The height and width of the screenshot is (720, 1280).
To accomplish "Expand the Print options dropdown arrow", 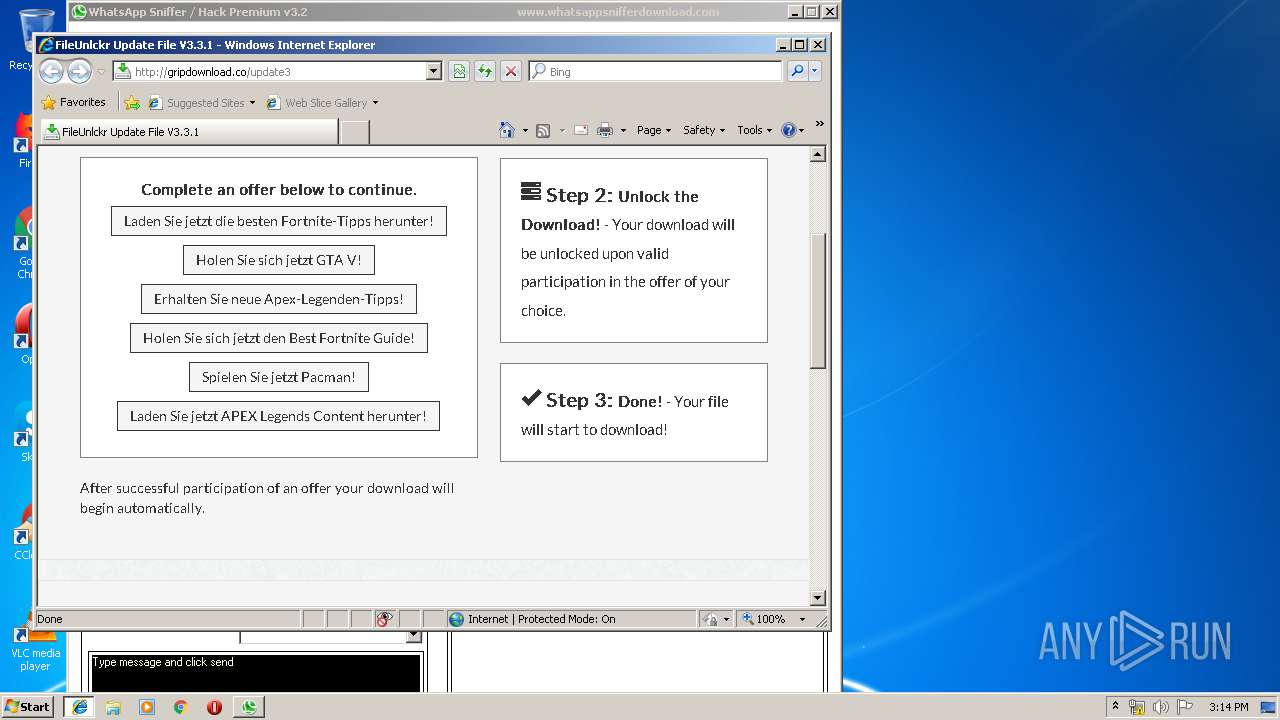I will (623, 130).
